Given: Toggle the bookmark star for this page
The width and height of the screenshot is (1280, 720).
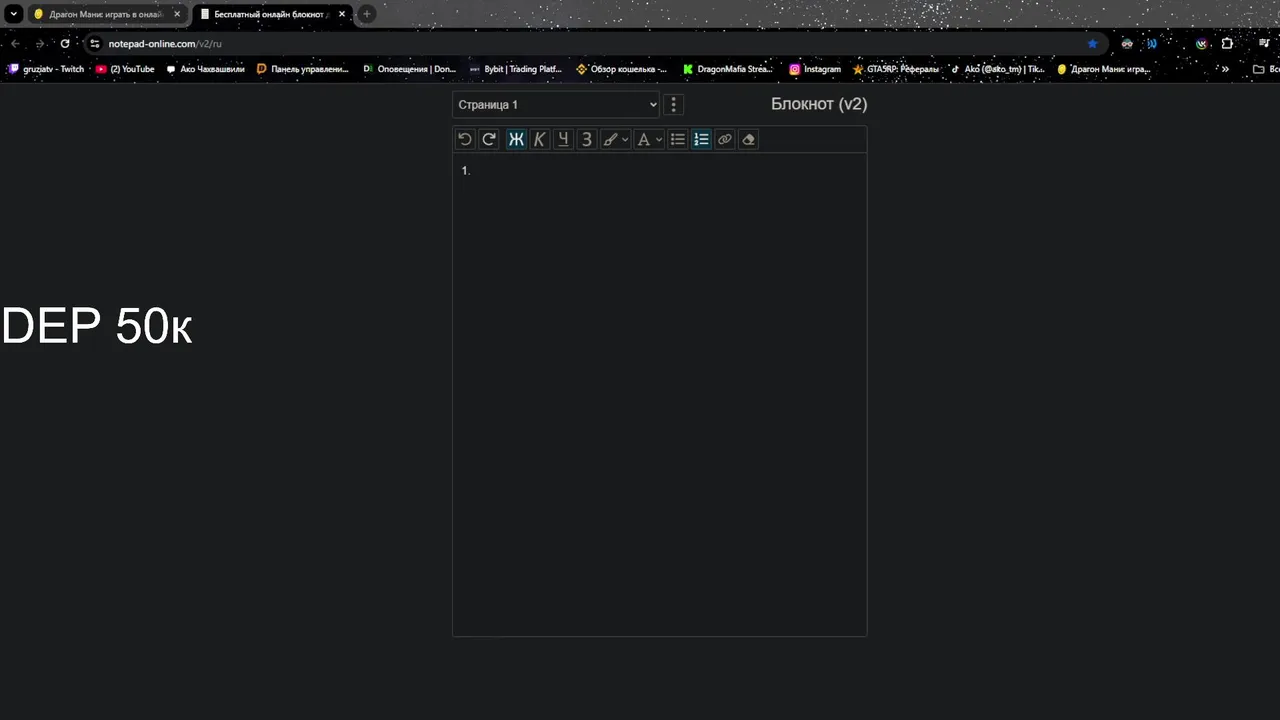Looking at the screenshot, I should click(x=1092, y=44).
